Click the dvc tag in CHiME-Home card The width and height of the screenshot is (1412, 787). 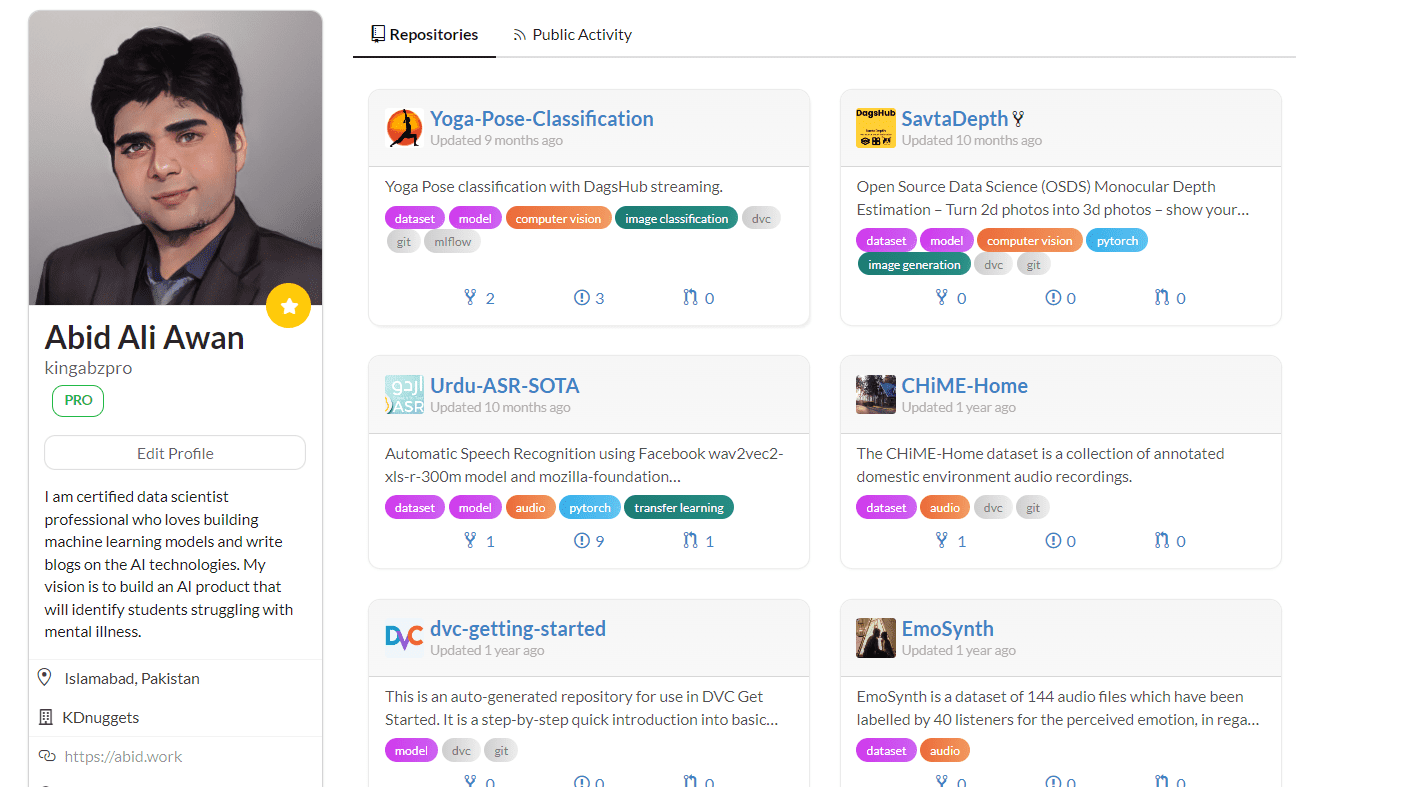993,507
